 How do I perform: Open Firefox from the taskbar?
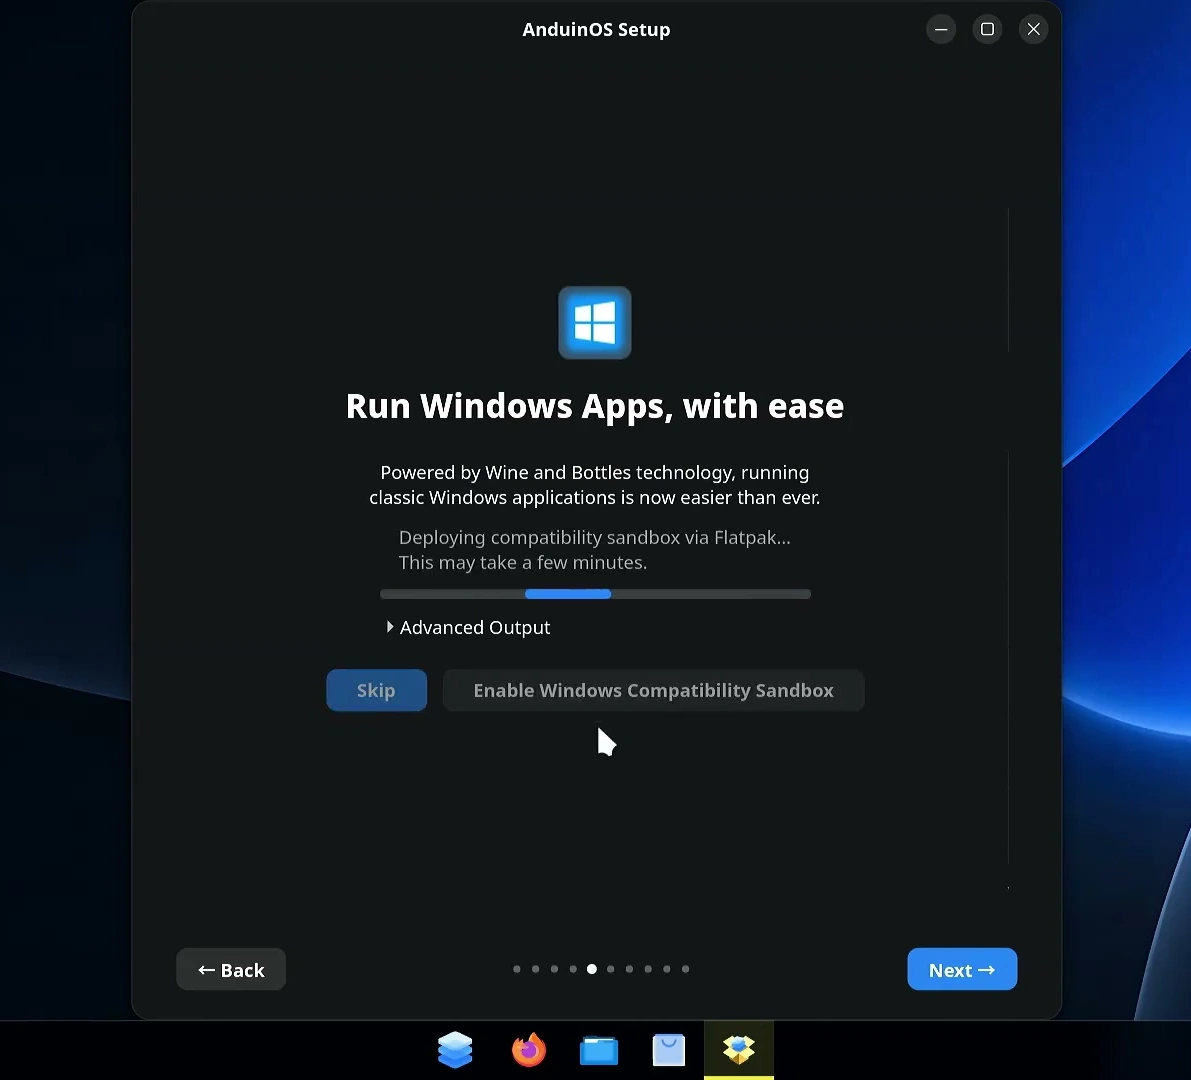pos(529,1050)
